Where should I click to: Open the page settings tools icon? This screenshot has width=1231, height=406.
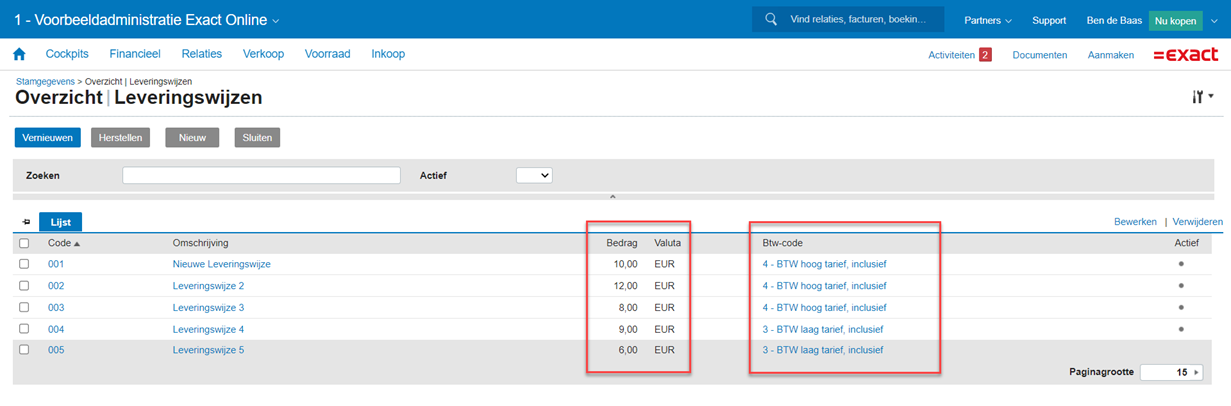pyautogui.click(x=1200, y=97)
